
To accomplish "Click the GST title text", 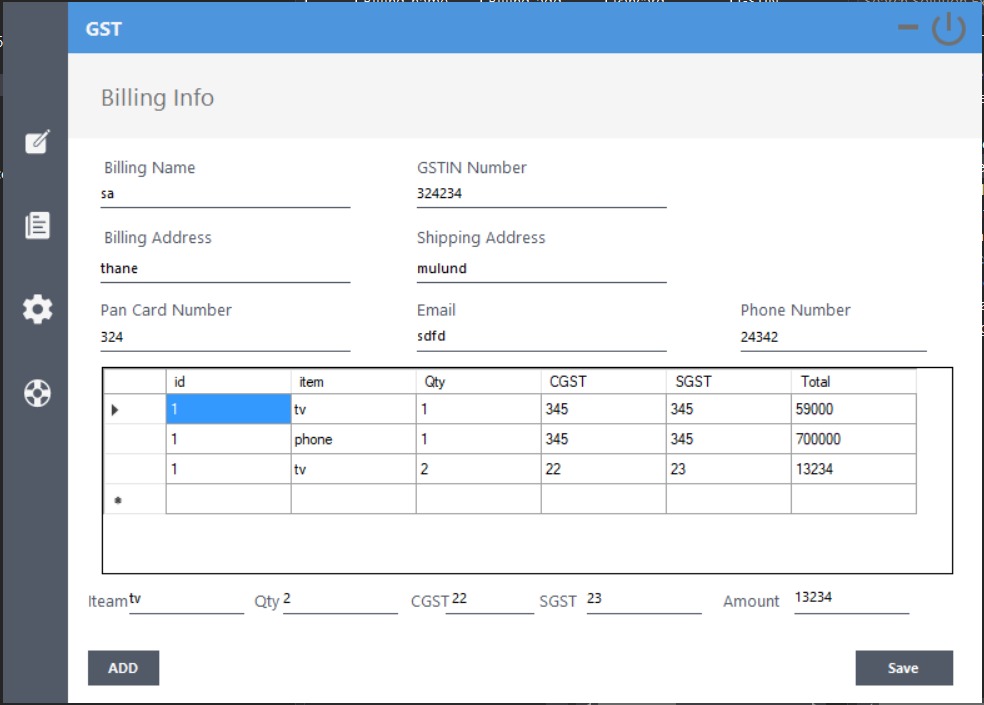I will coord(104,29).
